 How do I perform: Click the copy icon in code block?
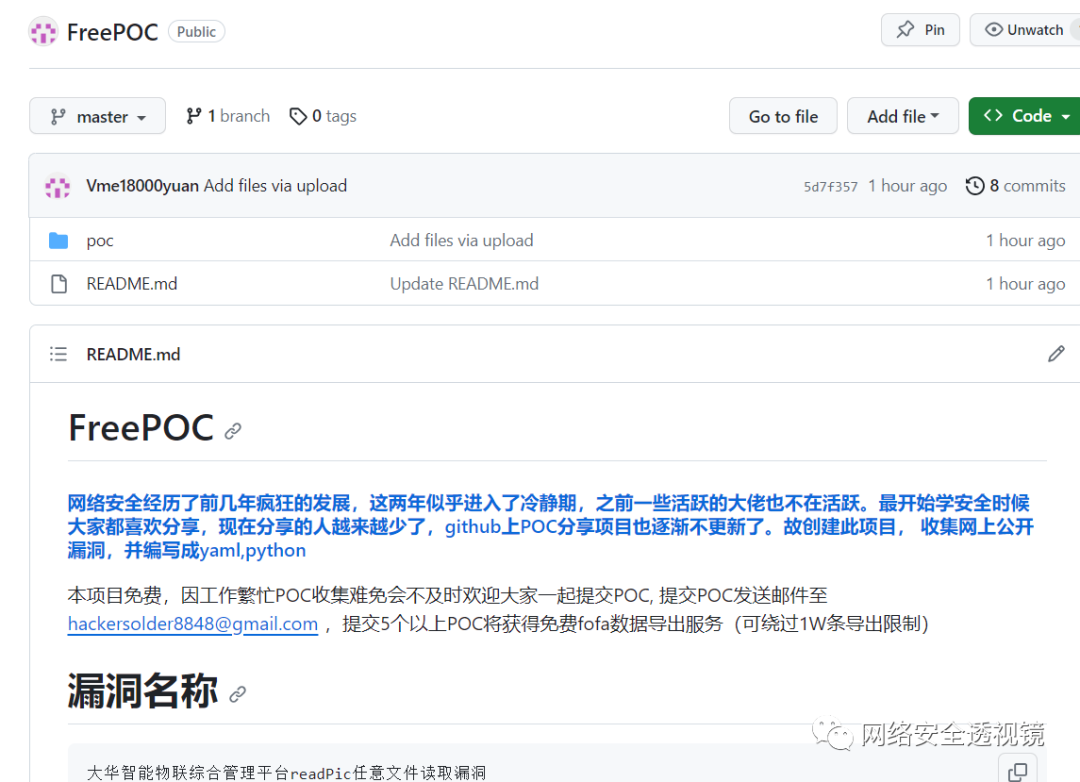1018,771
